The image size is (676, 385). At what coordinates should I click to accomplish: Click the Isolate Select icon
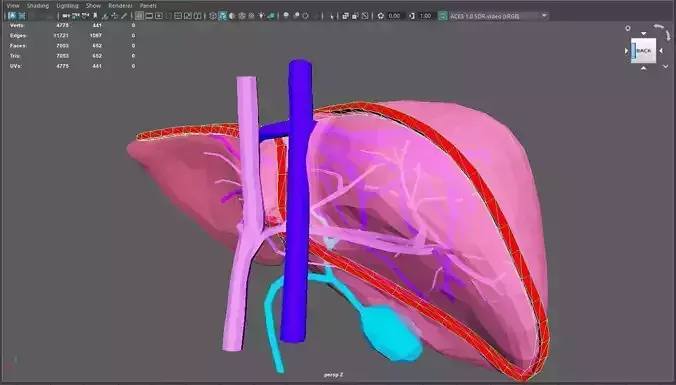(331, 16)
